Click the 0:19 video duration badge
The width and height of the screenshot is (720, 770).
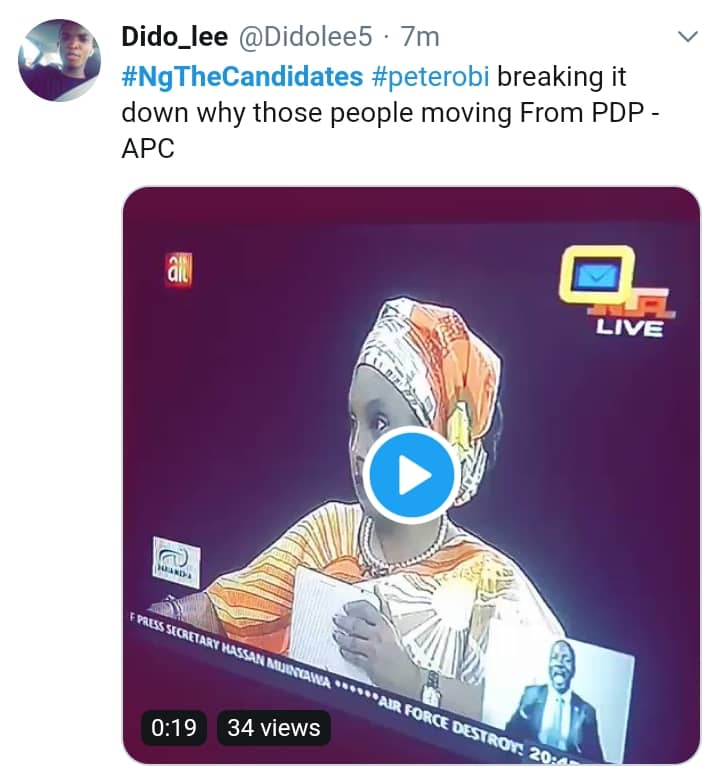(174, 728)
